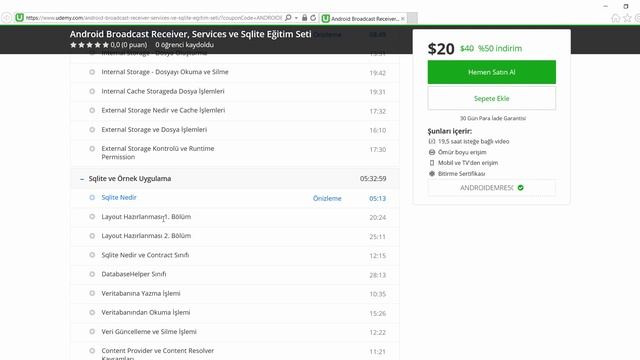Viewport: 640px width, 360px height.
Task: Select Internal Storage - Dosyayı Okuma ve Silme
Action: click(x=165, y=72)
